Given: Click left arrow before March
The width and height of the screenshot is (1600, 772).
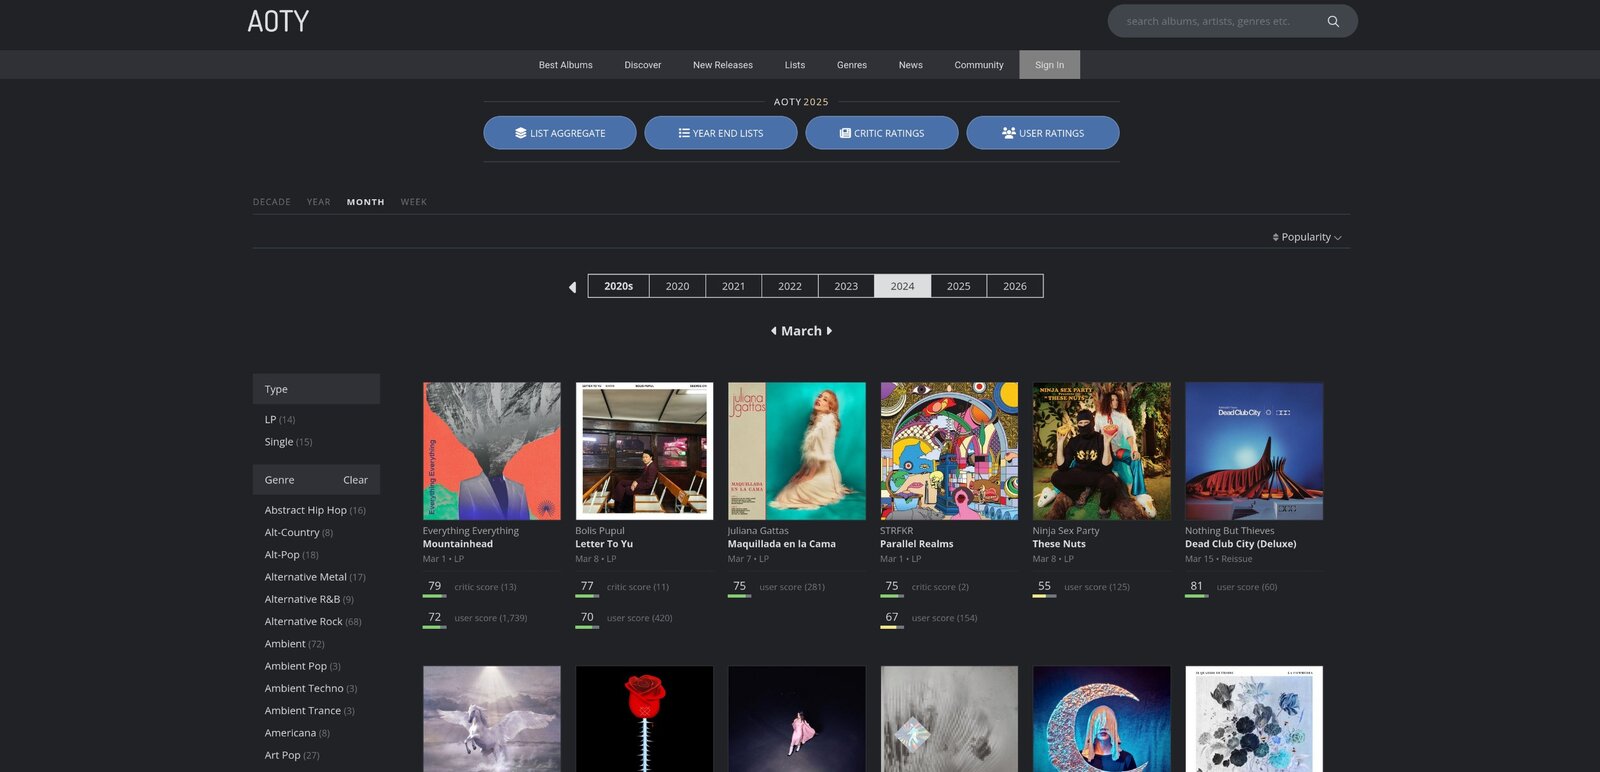Looking at the screenshot, I should click(773, 331).
